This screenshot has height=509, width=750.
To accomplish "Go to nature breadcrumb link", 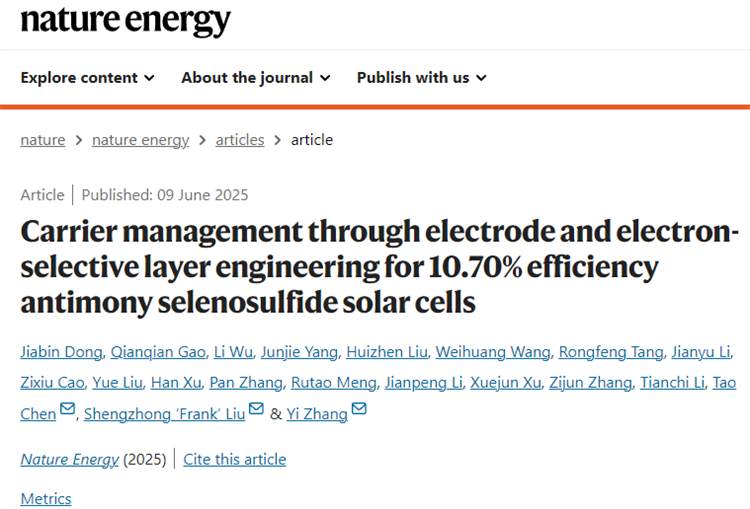I will (x=43, y=140).
